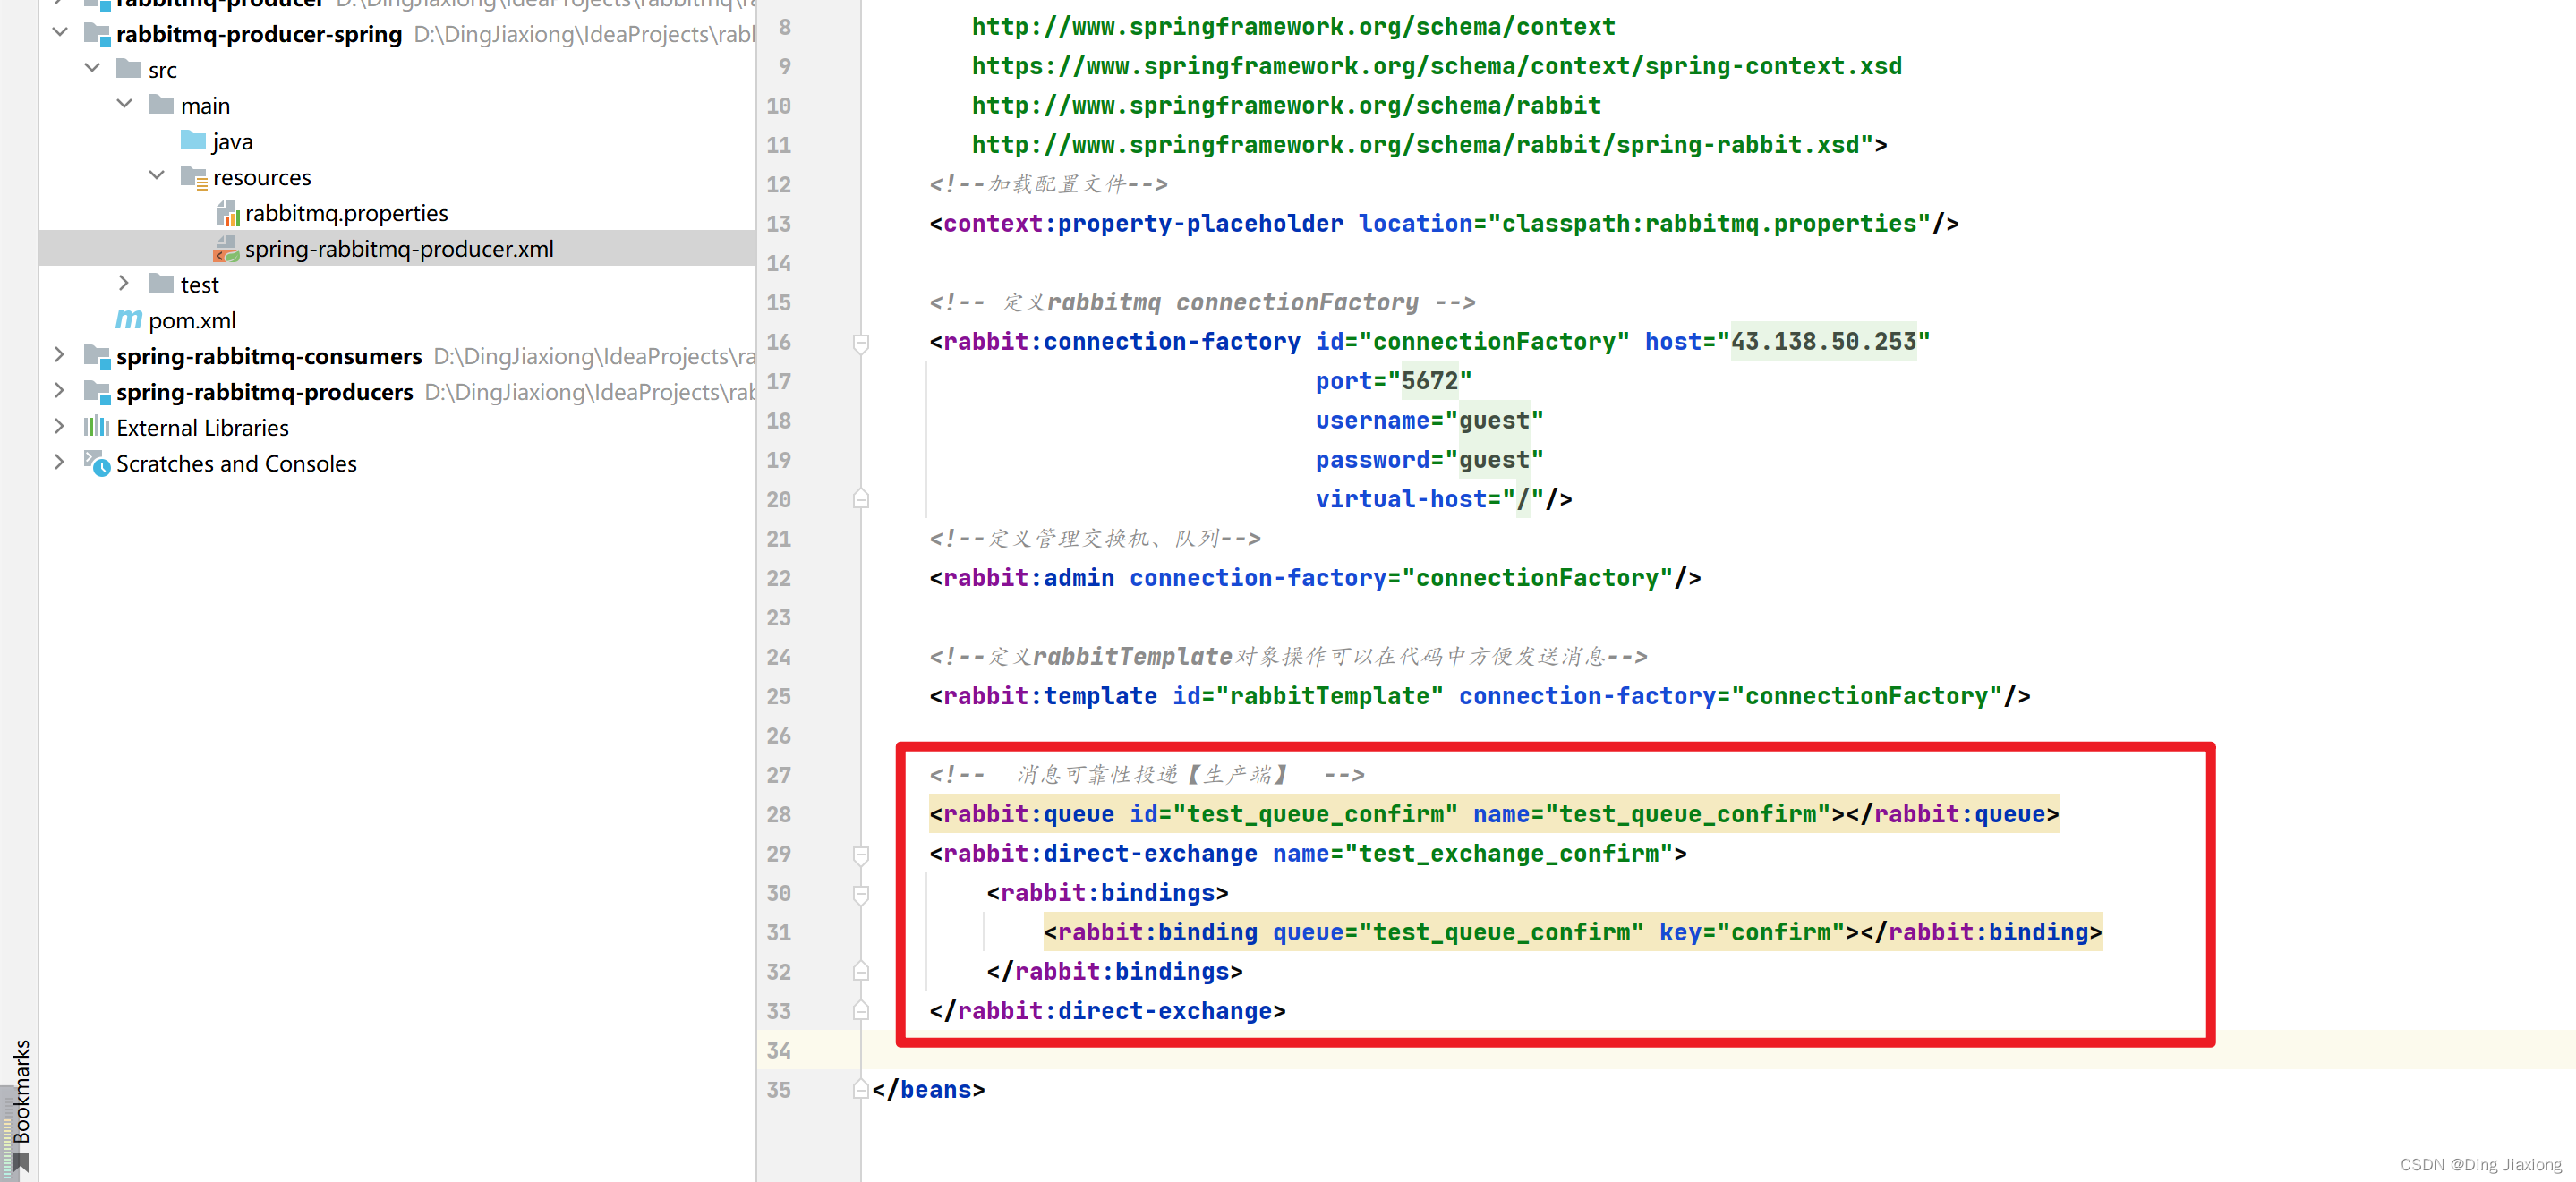
Task: Collapse the resources folder node
Action: tap(157, 176)
